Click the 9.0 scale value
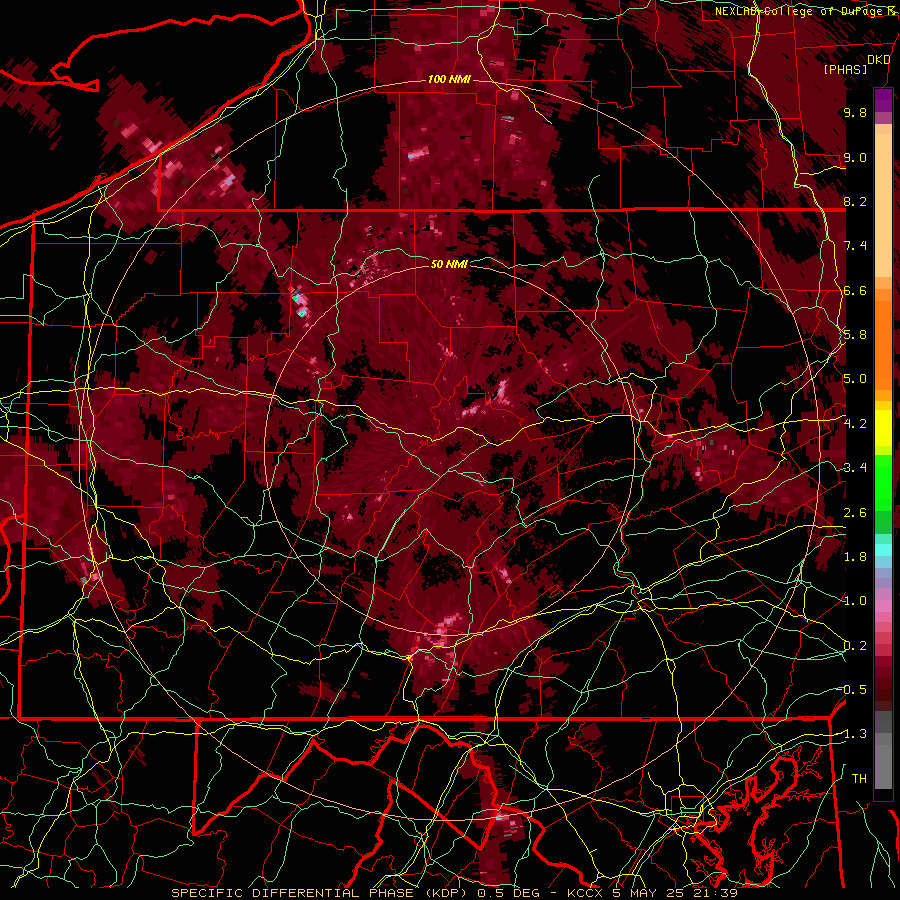 click(855, 158)
